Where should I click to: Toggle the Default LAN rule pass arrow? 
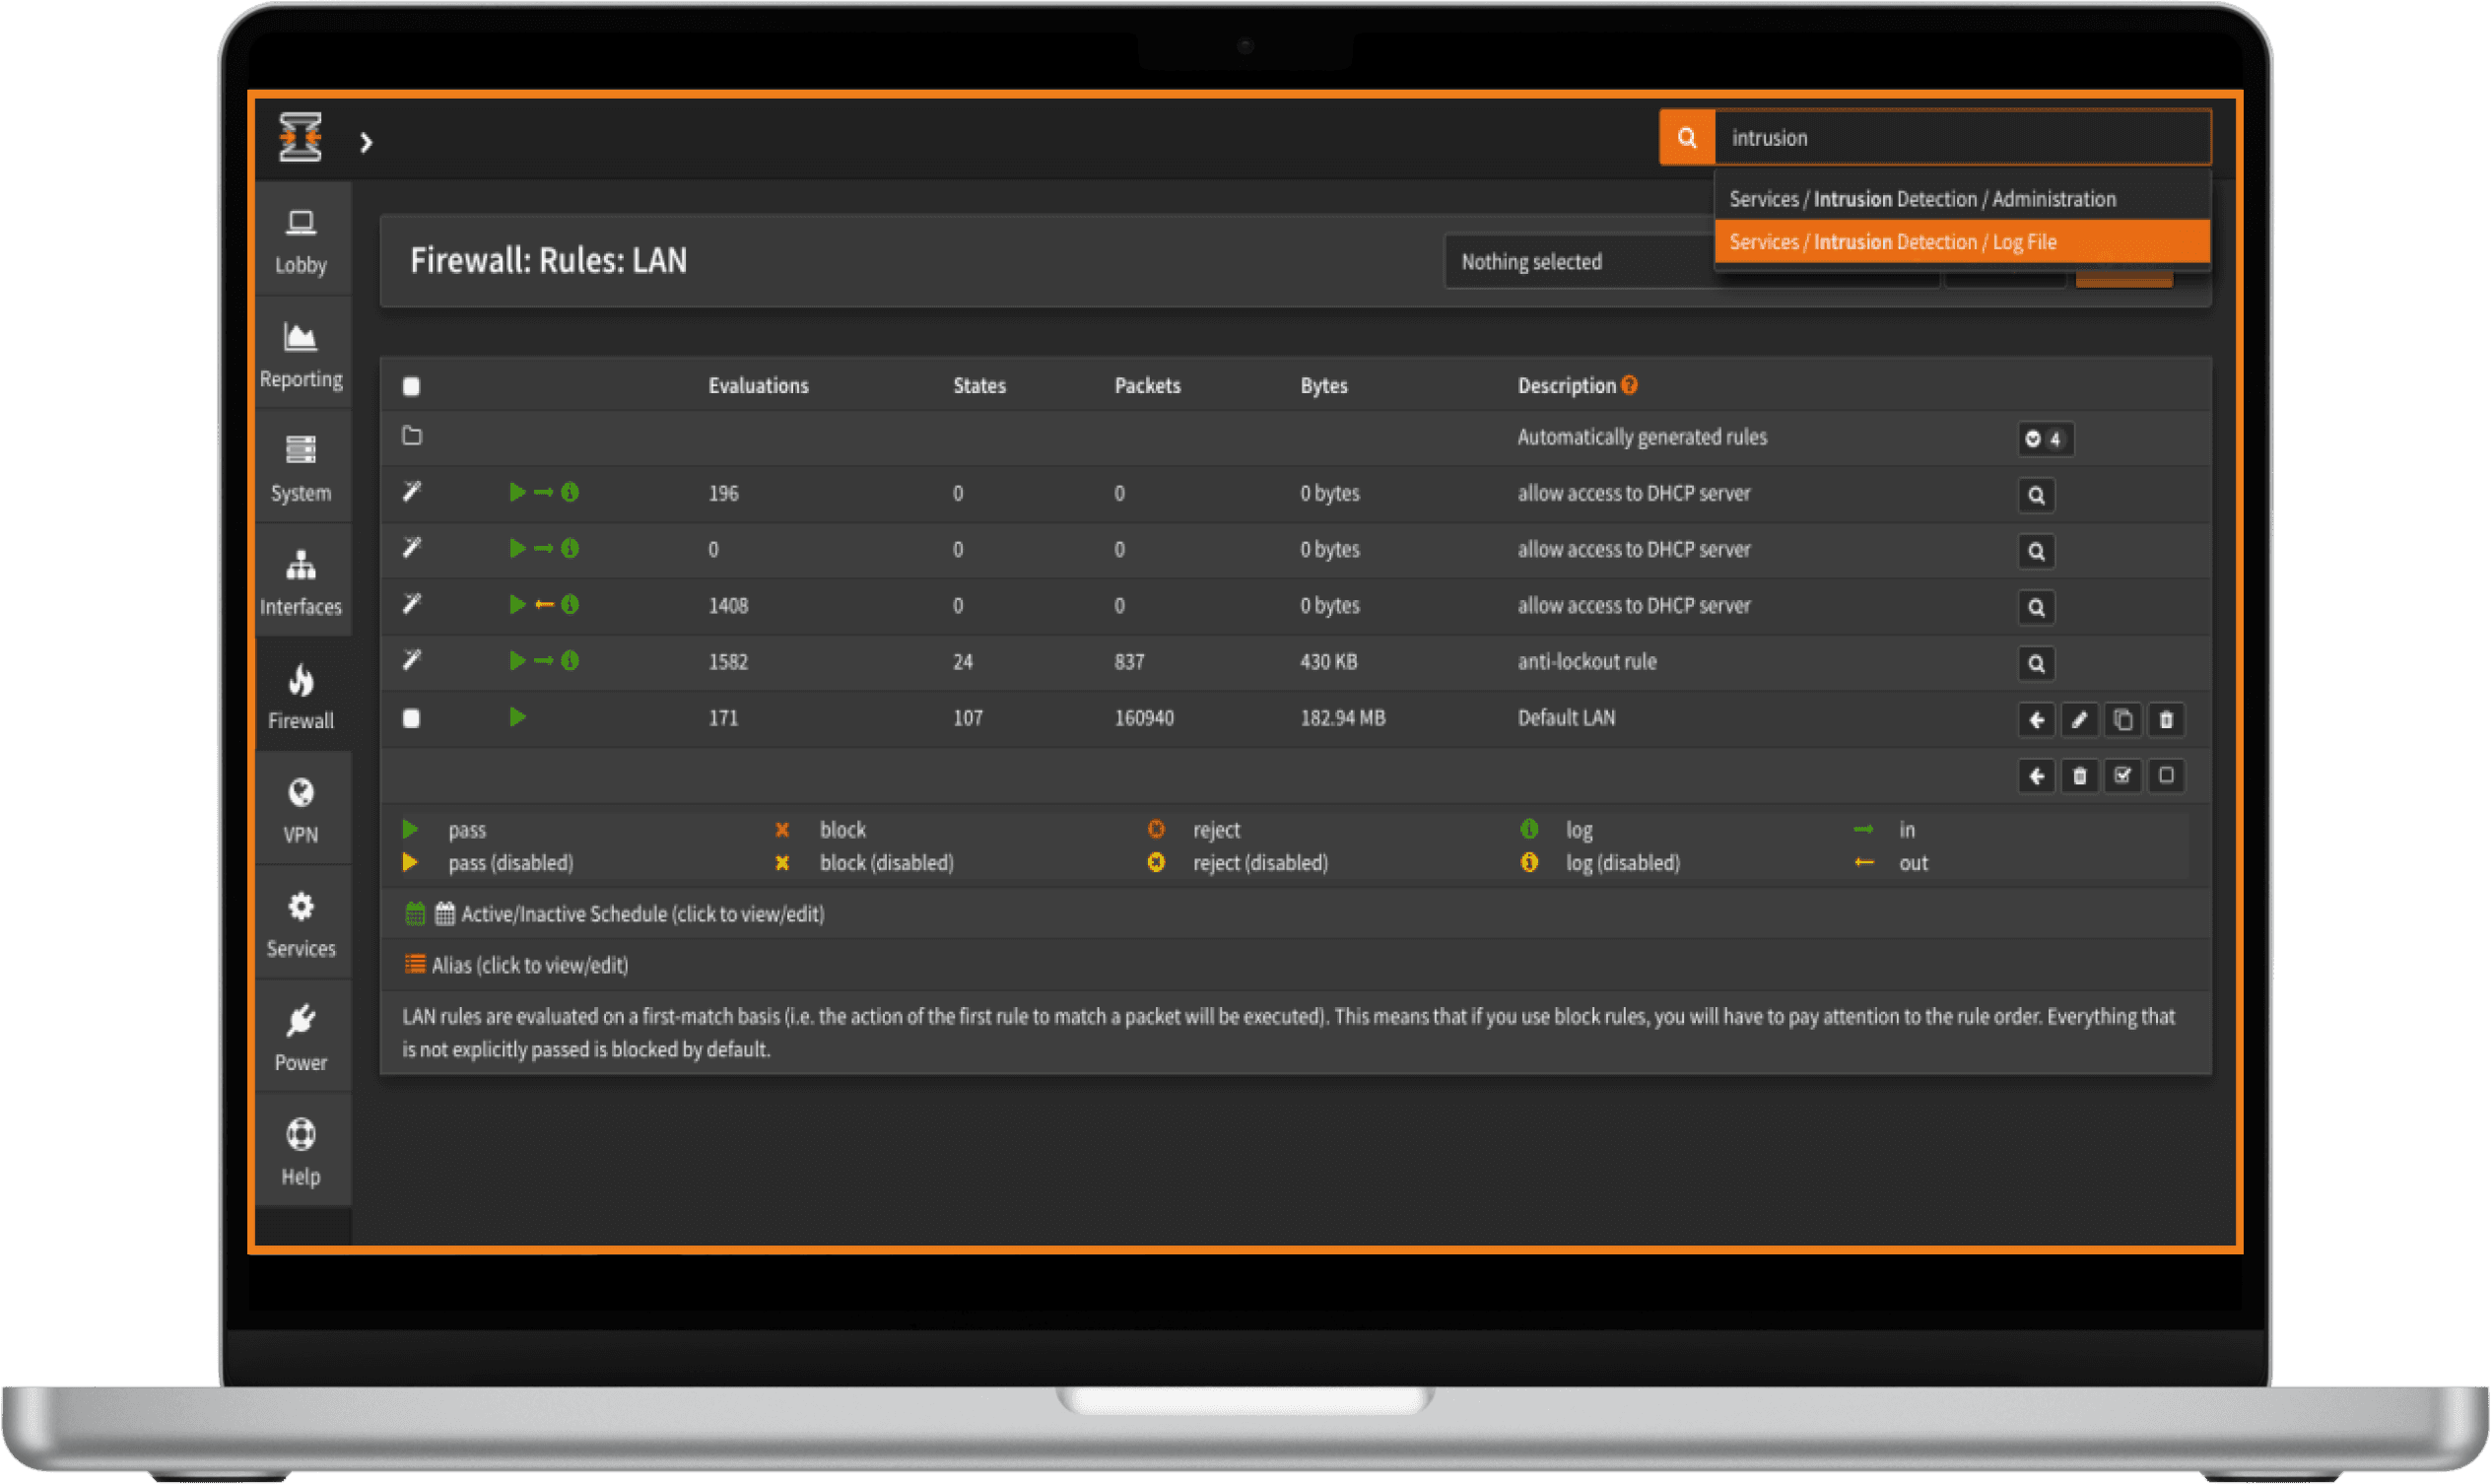click(517, 717)
